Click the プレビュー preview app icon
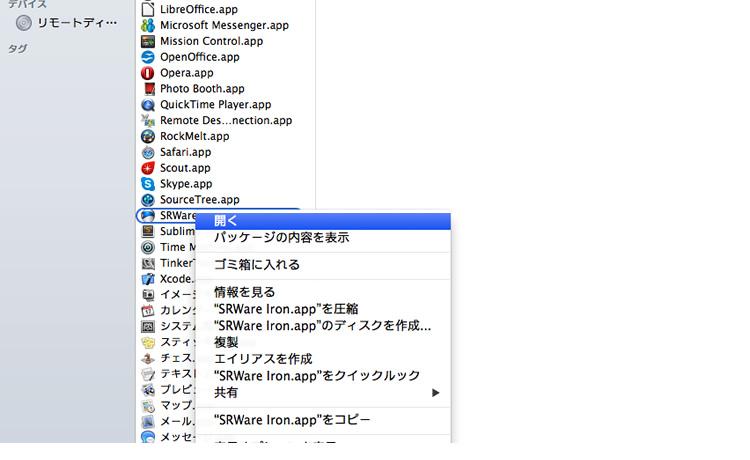 pyautogui.click(x=148, y=390)
